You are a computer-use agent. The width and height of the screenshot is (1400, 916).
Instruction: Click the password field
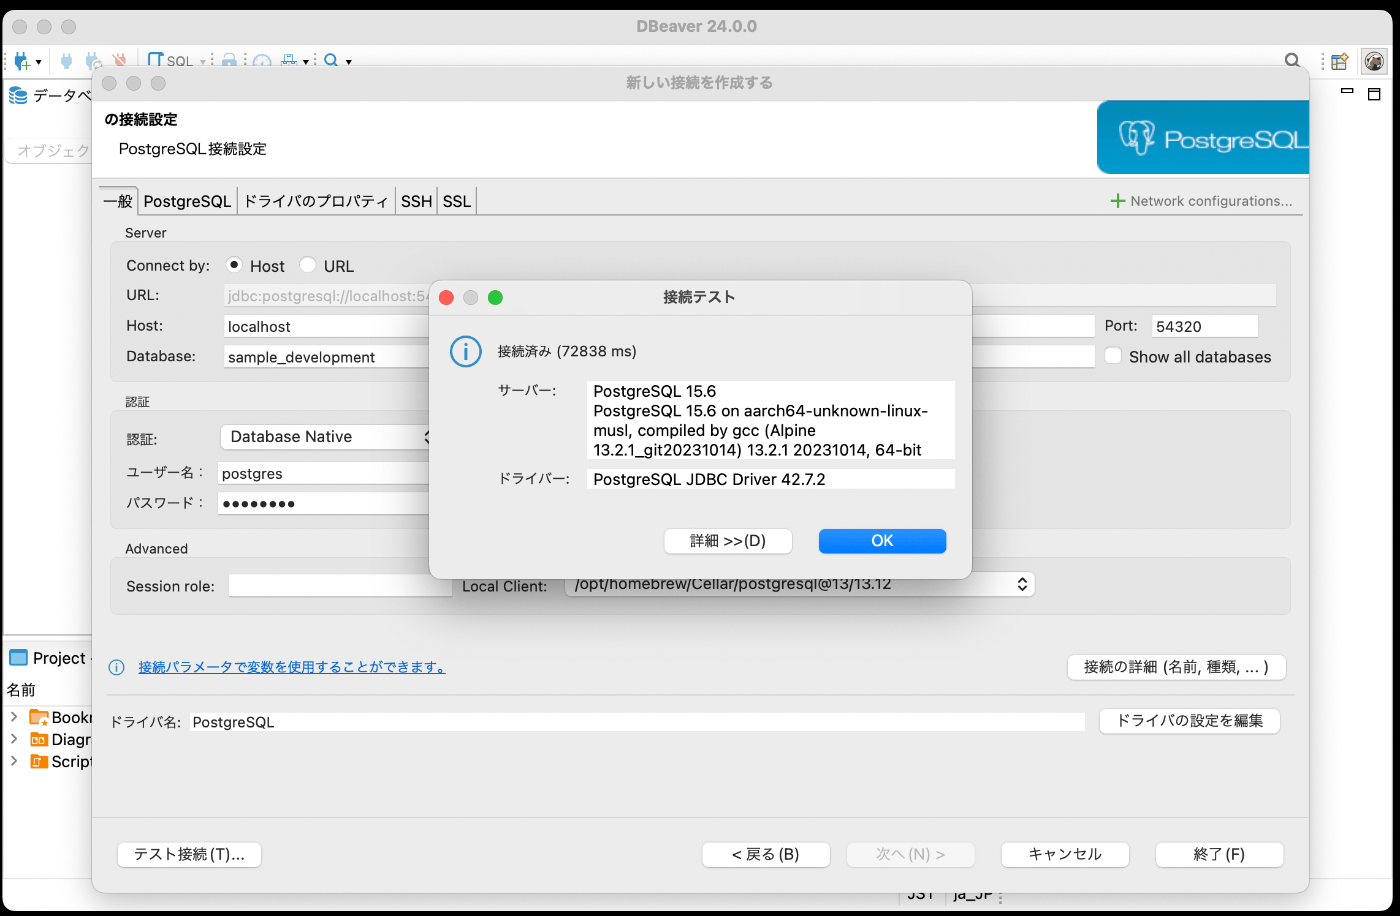point(324,503)
